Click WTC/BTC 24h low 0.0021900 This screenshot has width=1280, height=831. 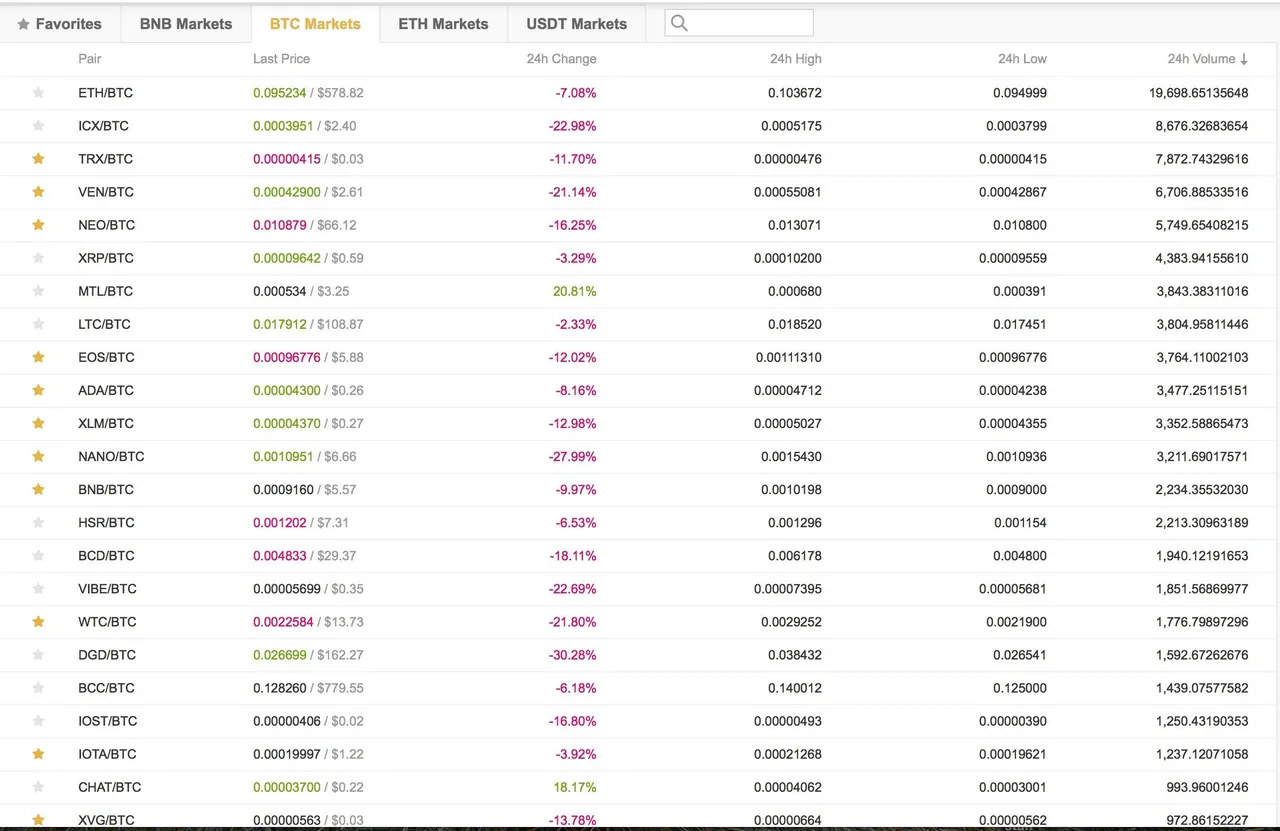[1016, 621]
